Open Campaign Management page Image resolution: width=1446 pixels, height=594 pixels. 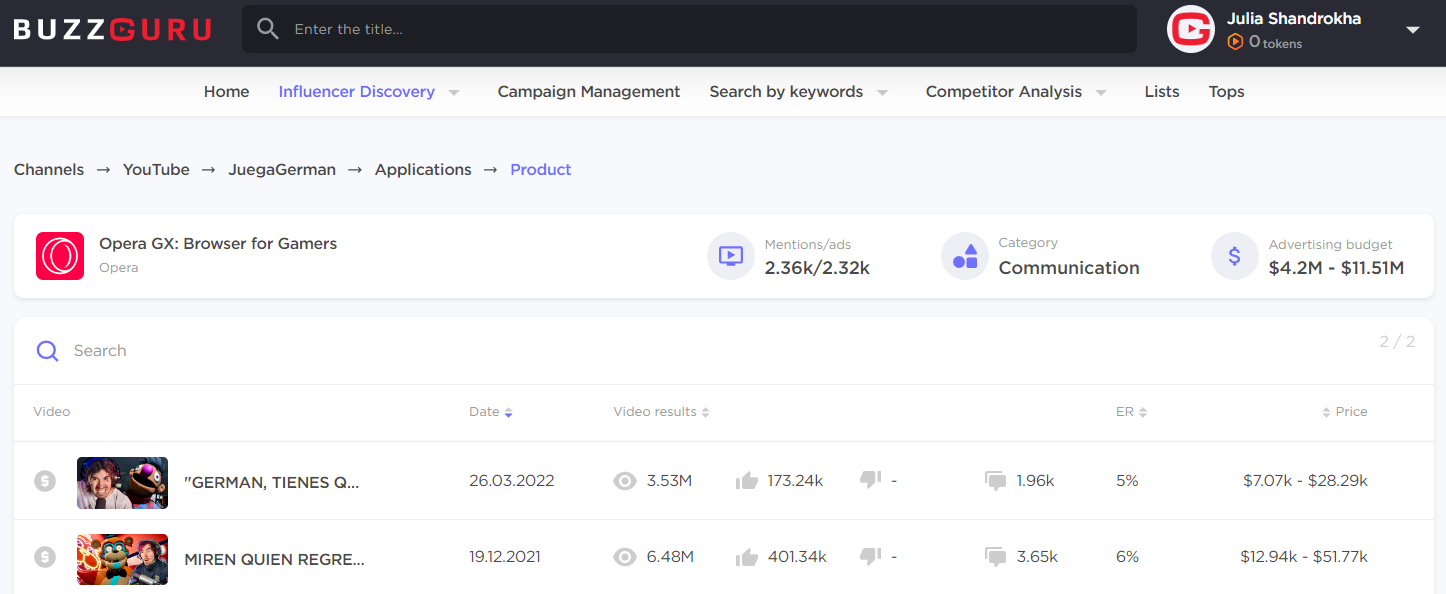pyautogui.click(x=589, y=91)
